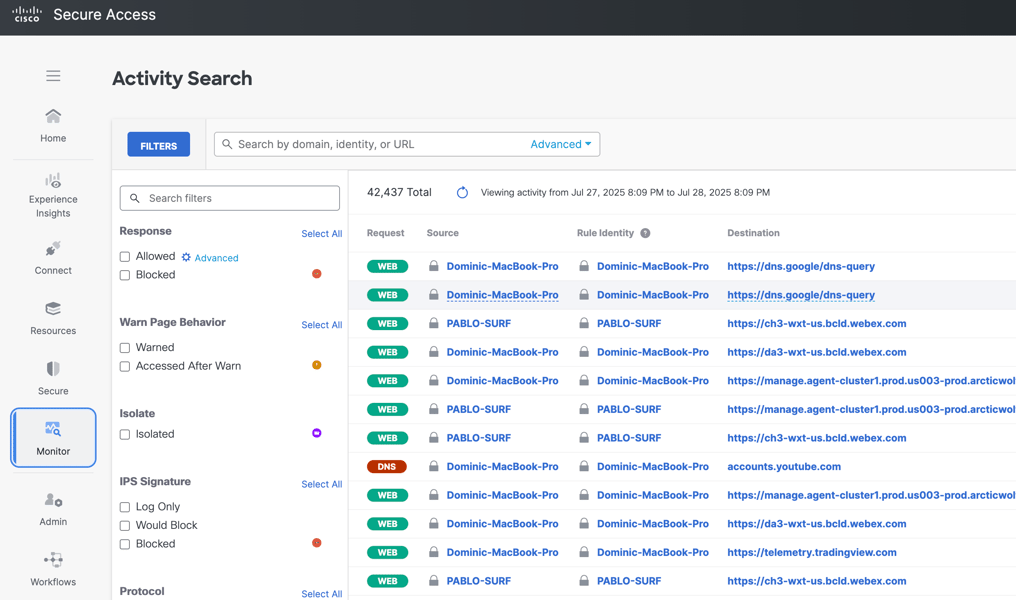This screenshot has height=600, width=1016.
Task: Click the 42,437 Total count
Action: pyautogui.click(x=399, y=192)
